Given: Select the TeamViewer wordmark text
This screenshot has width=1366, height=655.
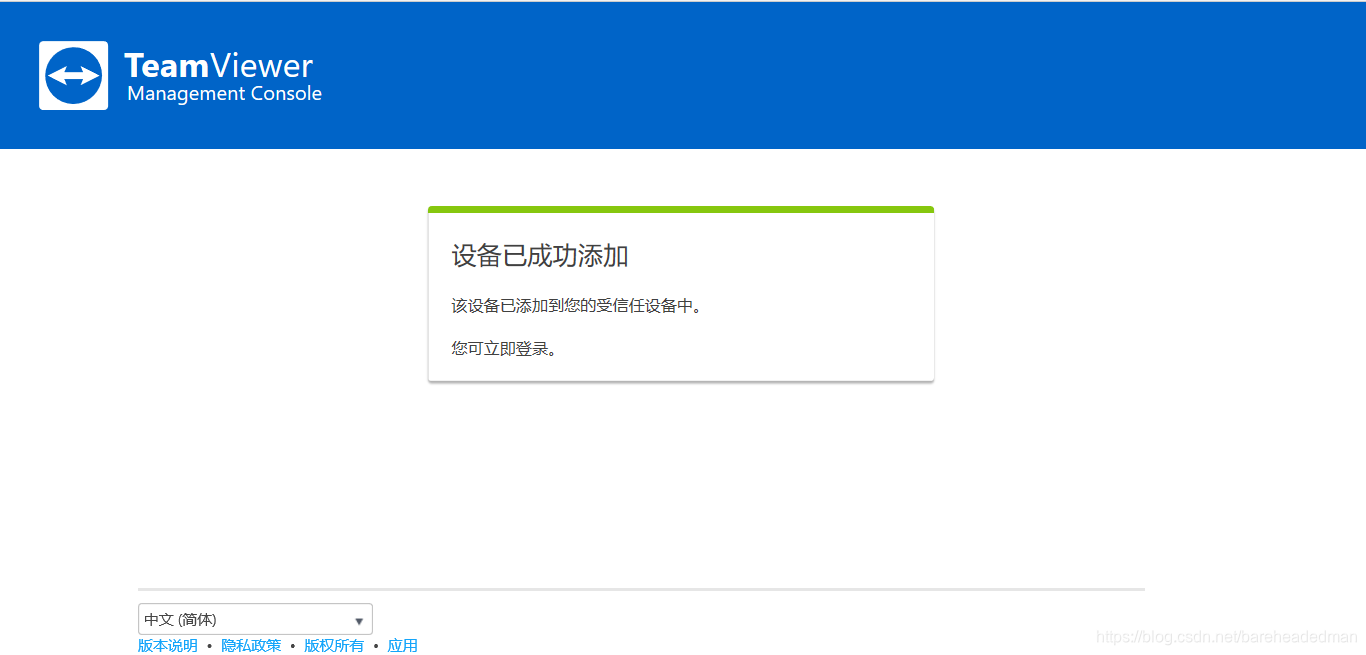Looking at the screenshot, I should (x=217, y=65).
